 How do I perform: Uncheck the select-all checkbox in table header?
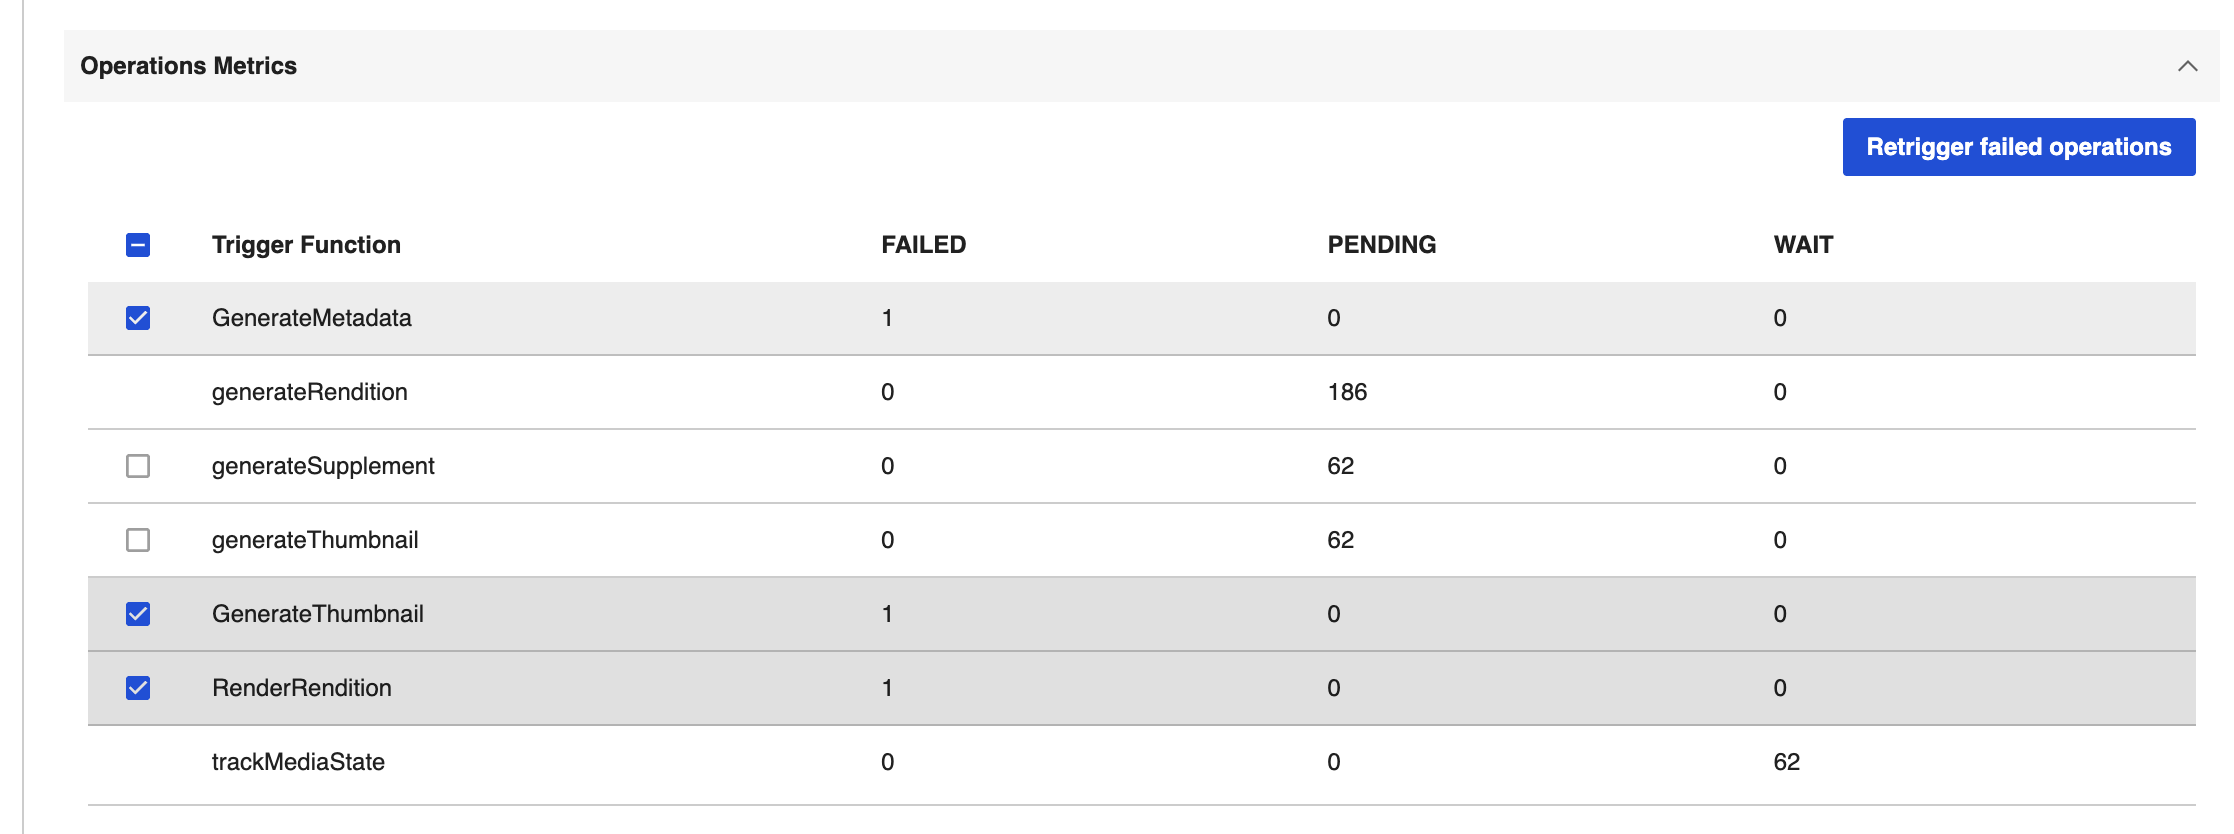coord(138,243)
